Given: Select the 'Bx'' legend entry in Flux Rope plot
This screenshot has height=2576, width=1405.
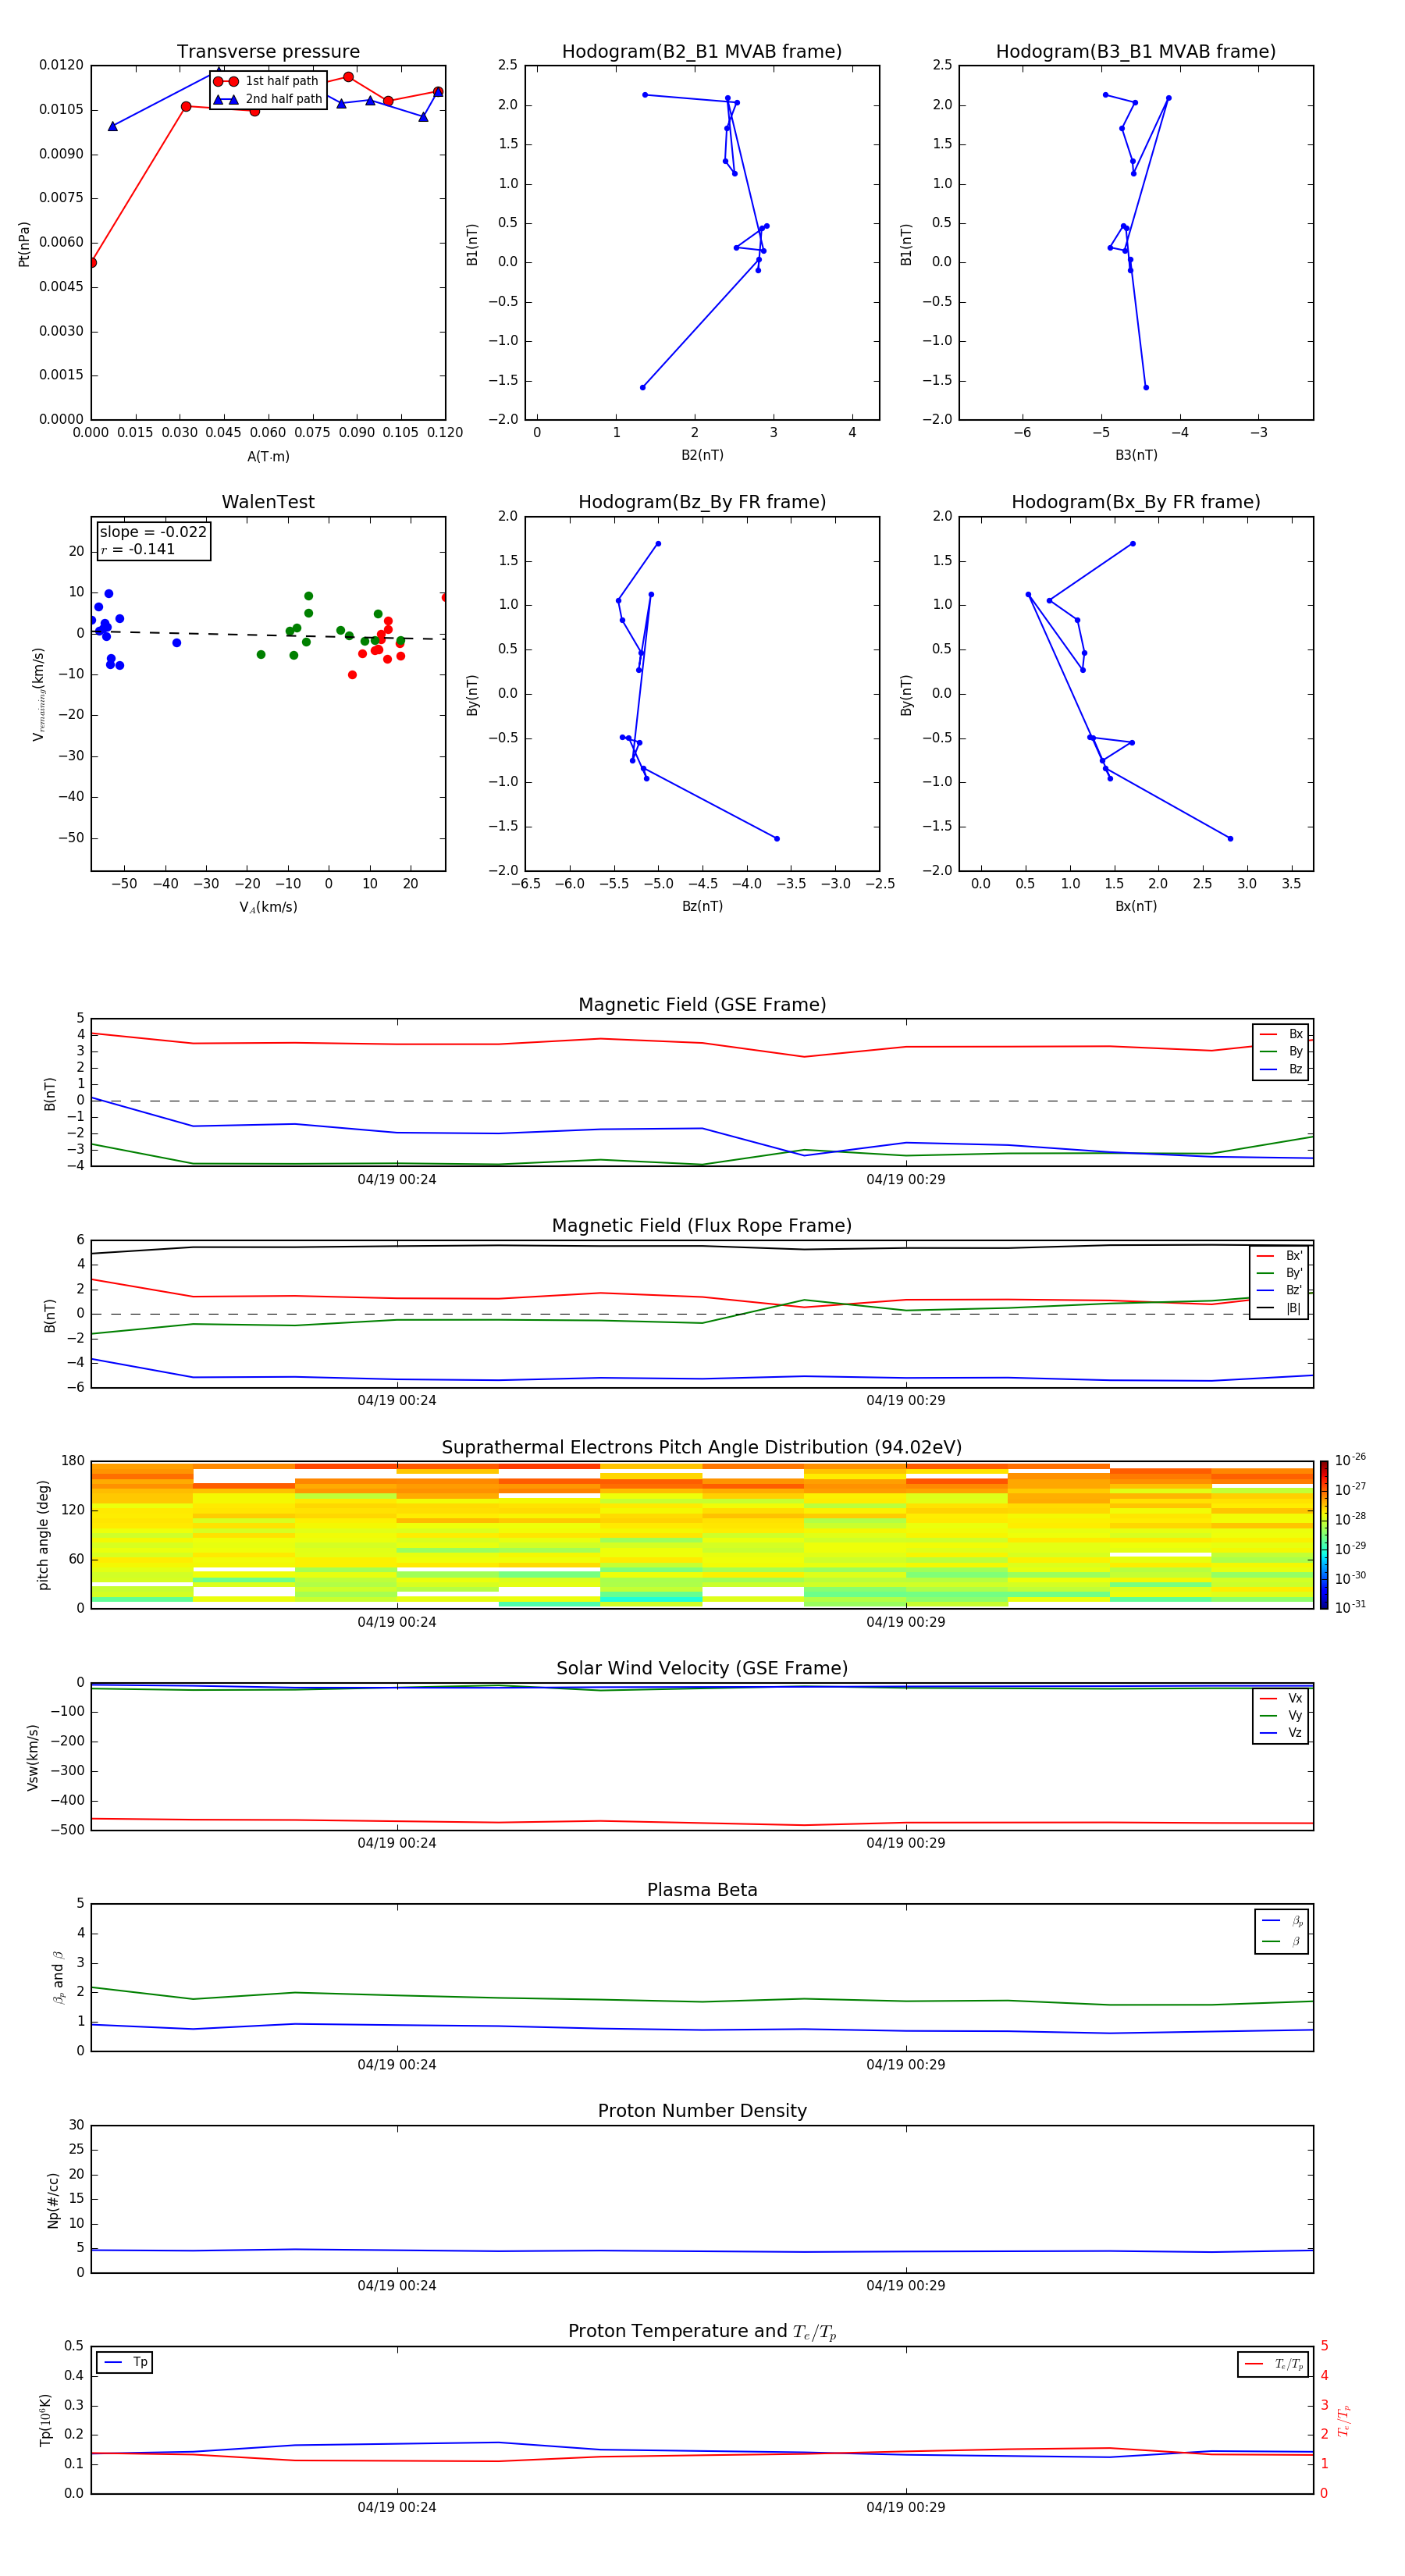Looking at the screenshot, I should pos(1279,1256).
